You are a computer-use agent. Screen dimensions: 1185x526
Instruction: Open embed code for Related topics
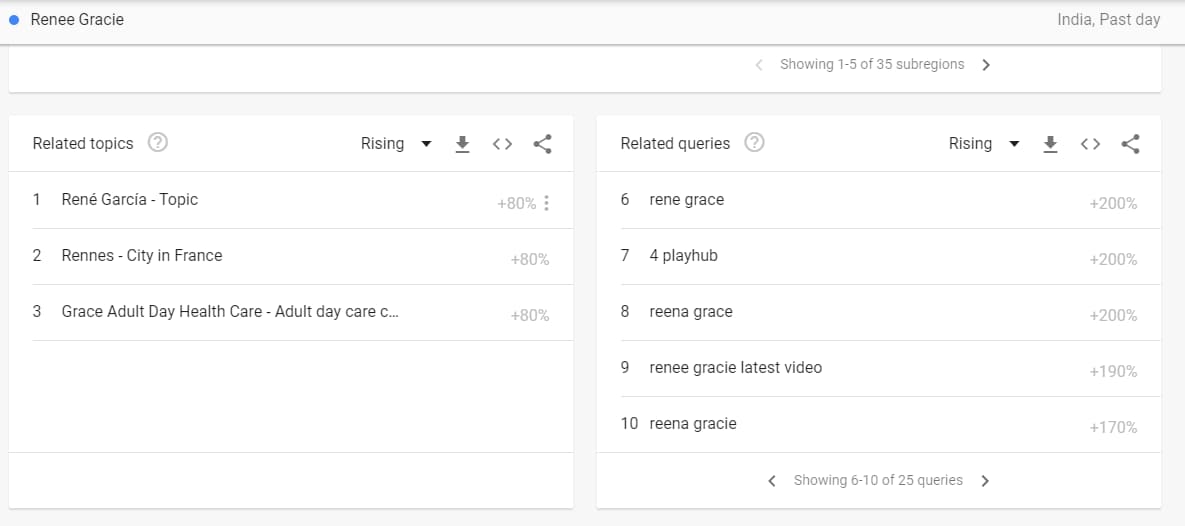(x=502, y=144)
